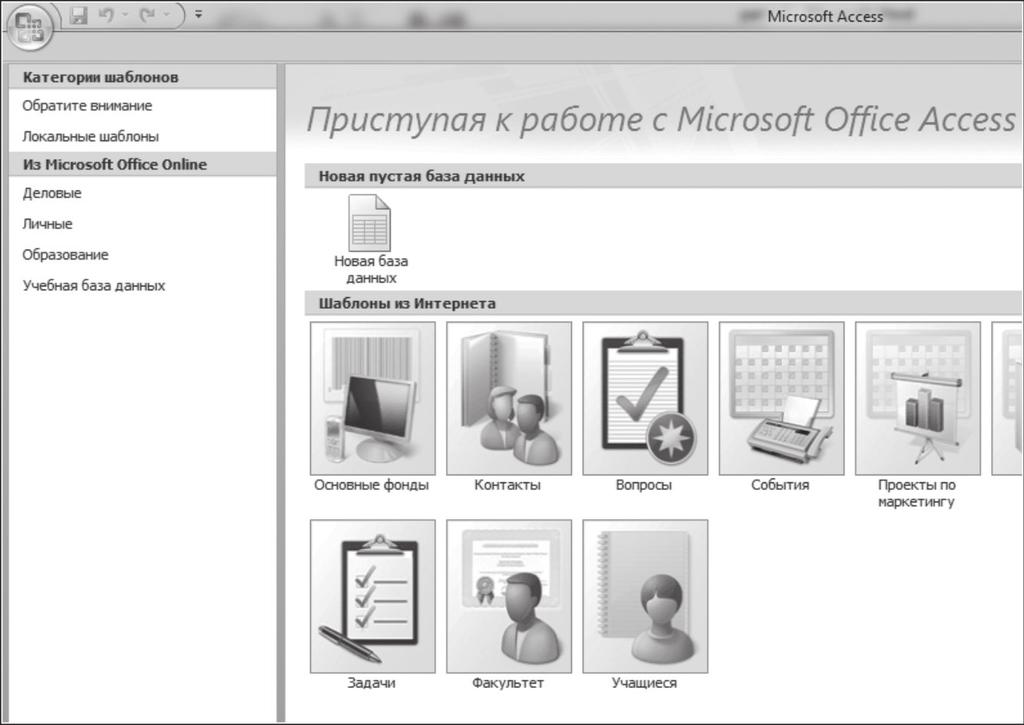
Task: Click the Из Microsoft Office Online header
Action: click(x=115, y=165)
